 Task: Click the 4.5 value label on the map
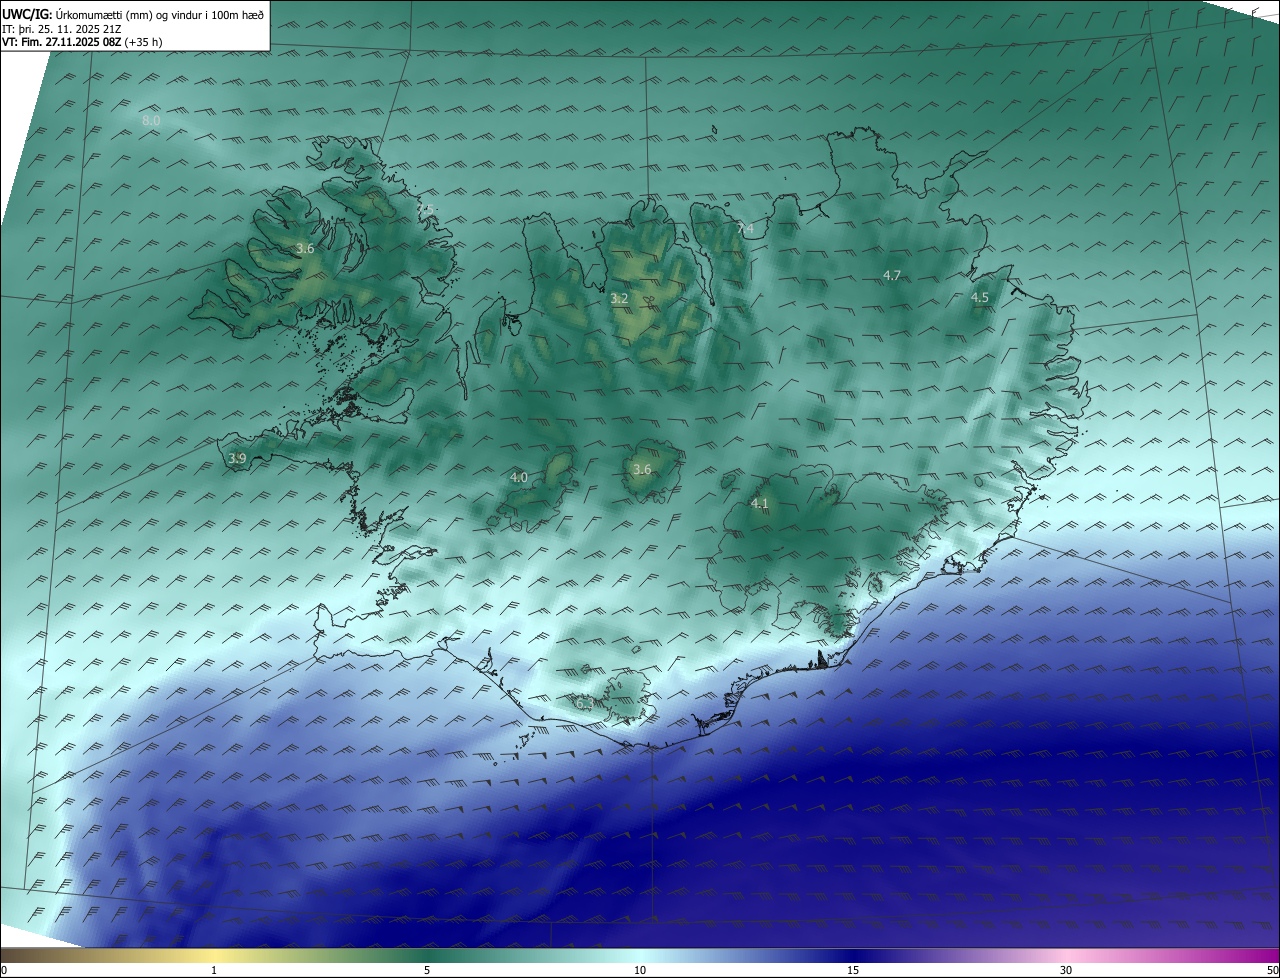pos(980,297)
